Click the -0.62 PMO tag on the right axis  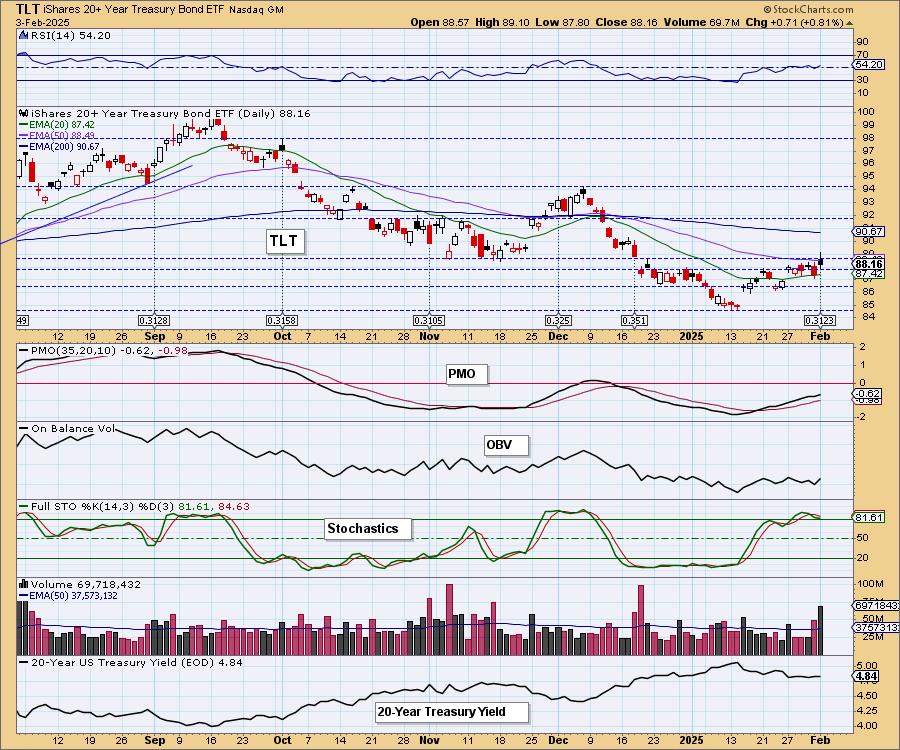coord(867,394)
